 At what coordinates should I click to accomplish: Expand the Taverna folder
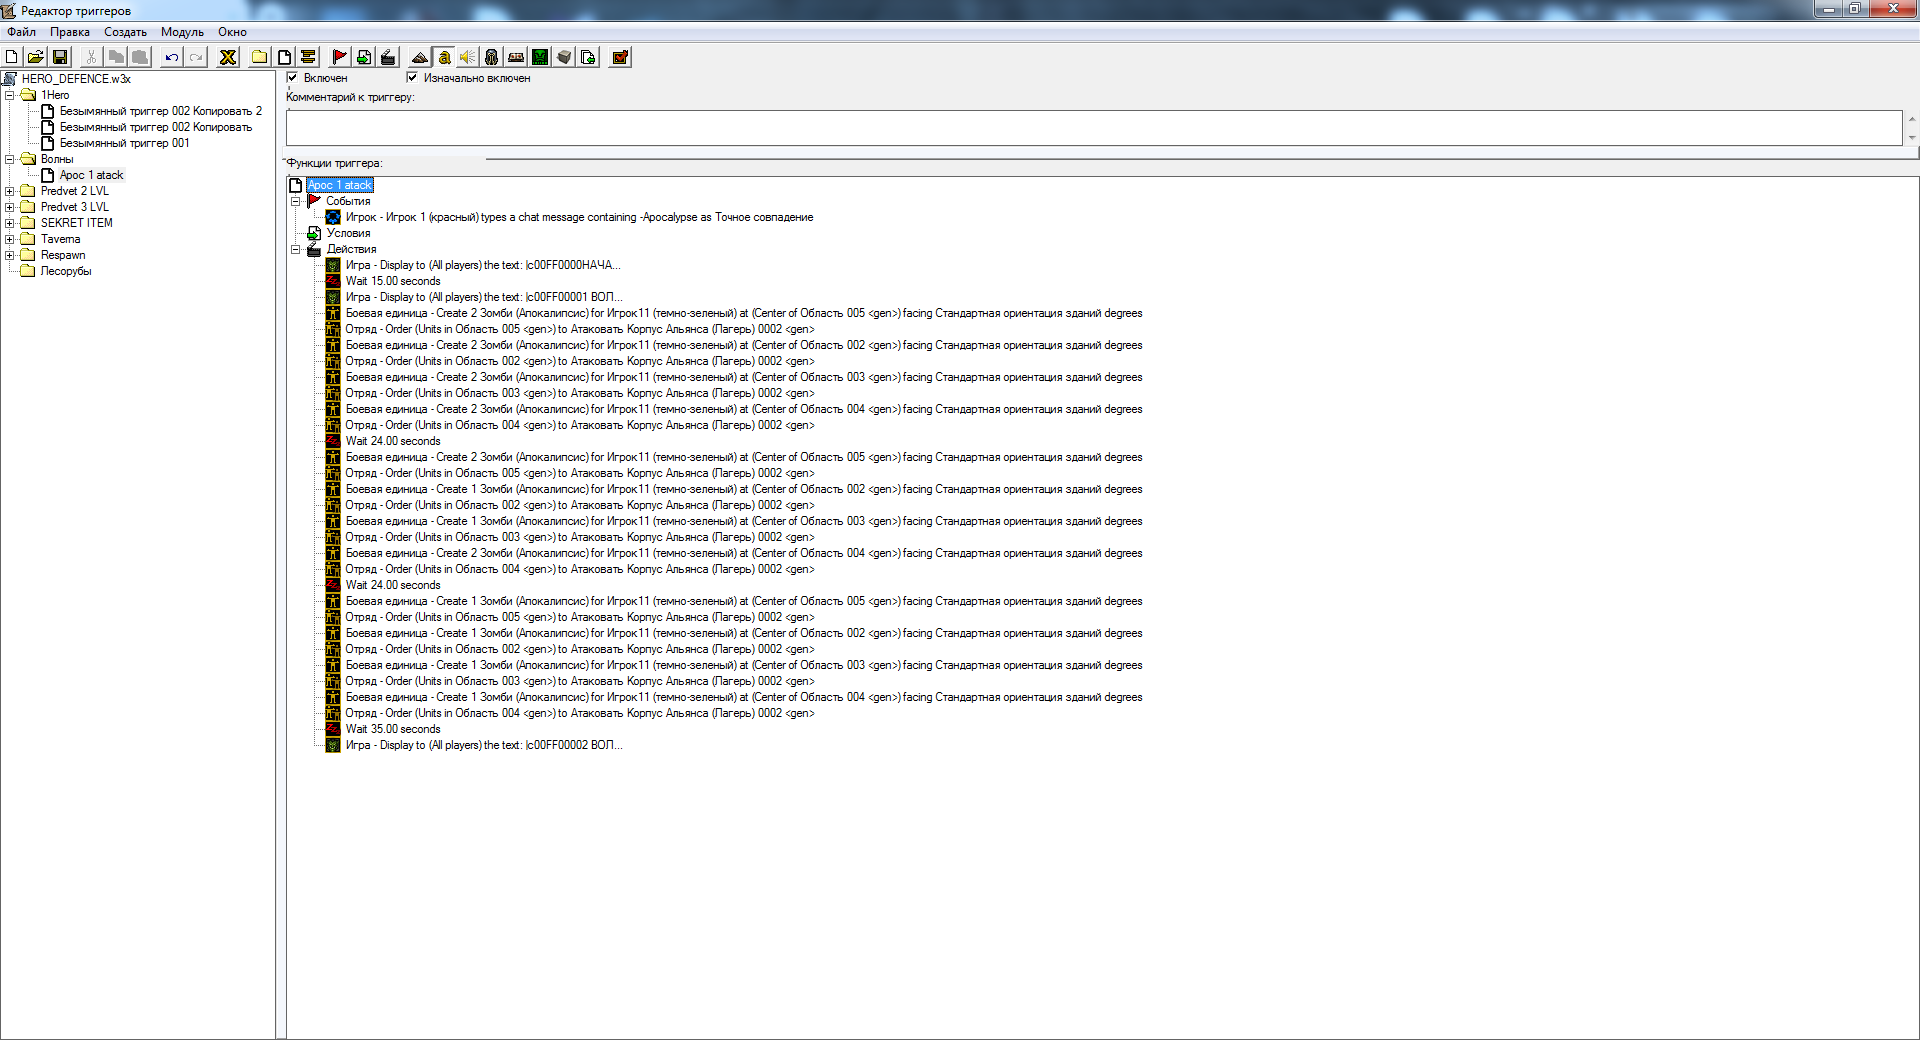pyautogui.click(x=10, y=239)
